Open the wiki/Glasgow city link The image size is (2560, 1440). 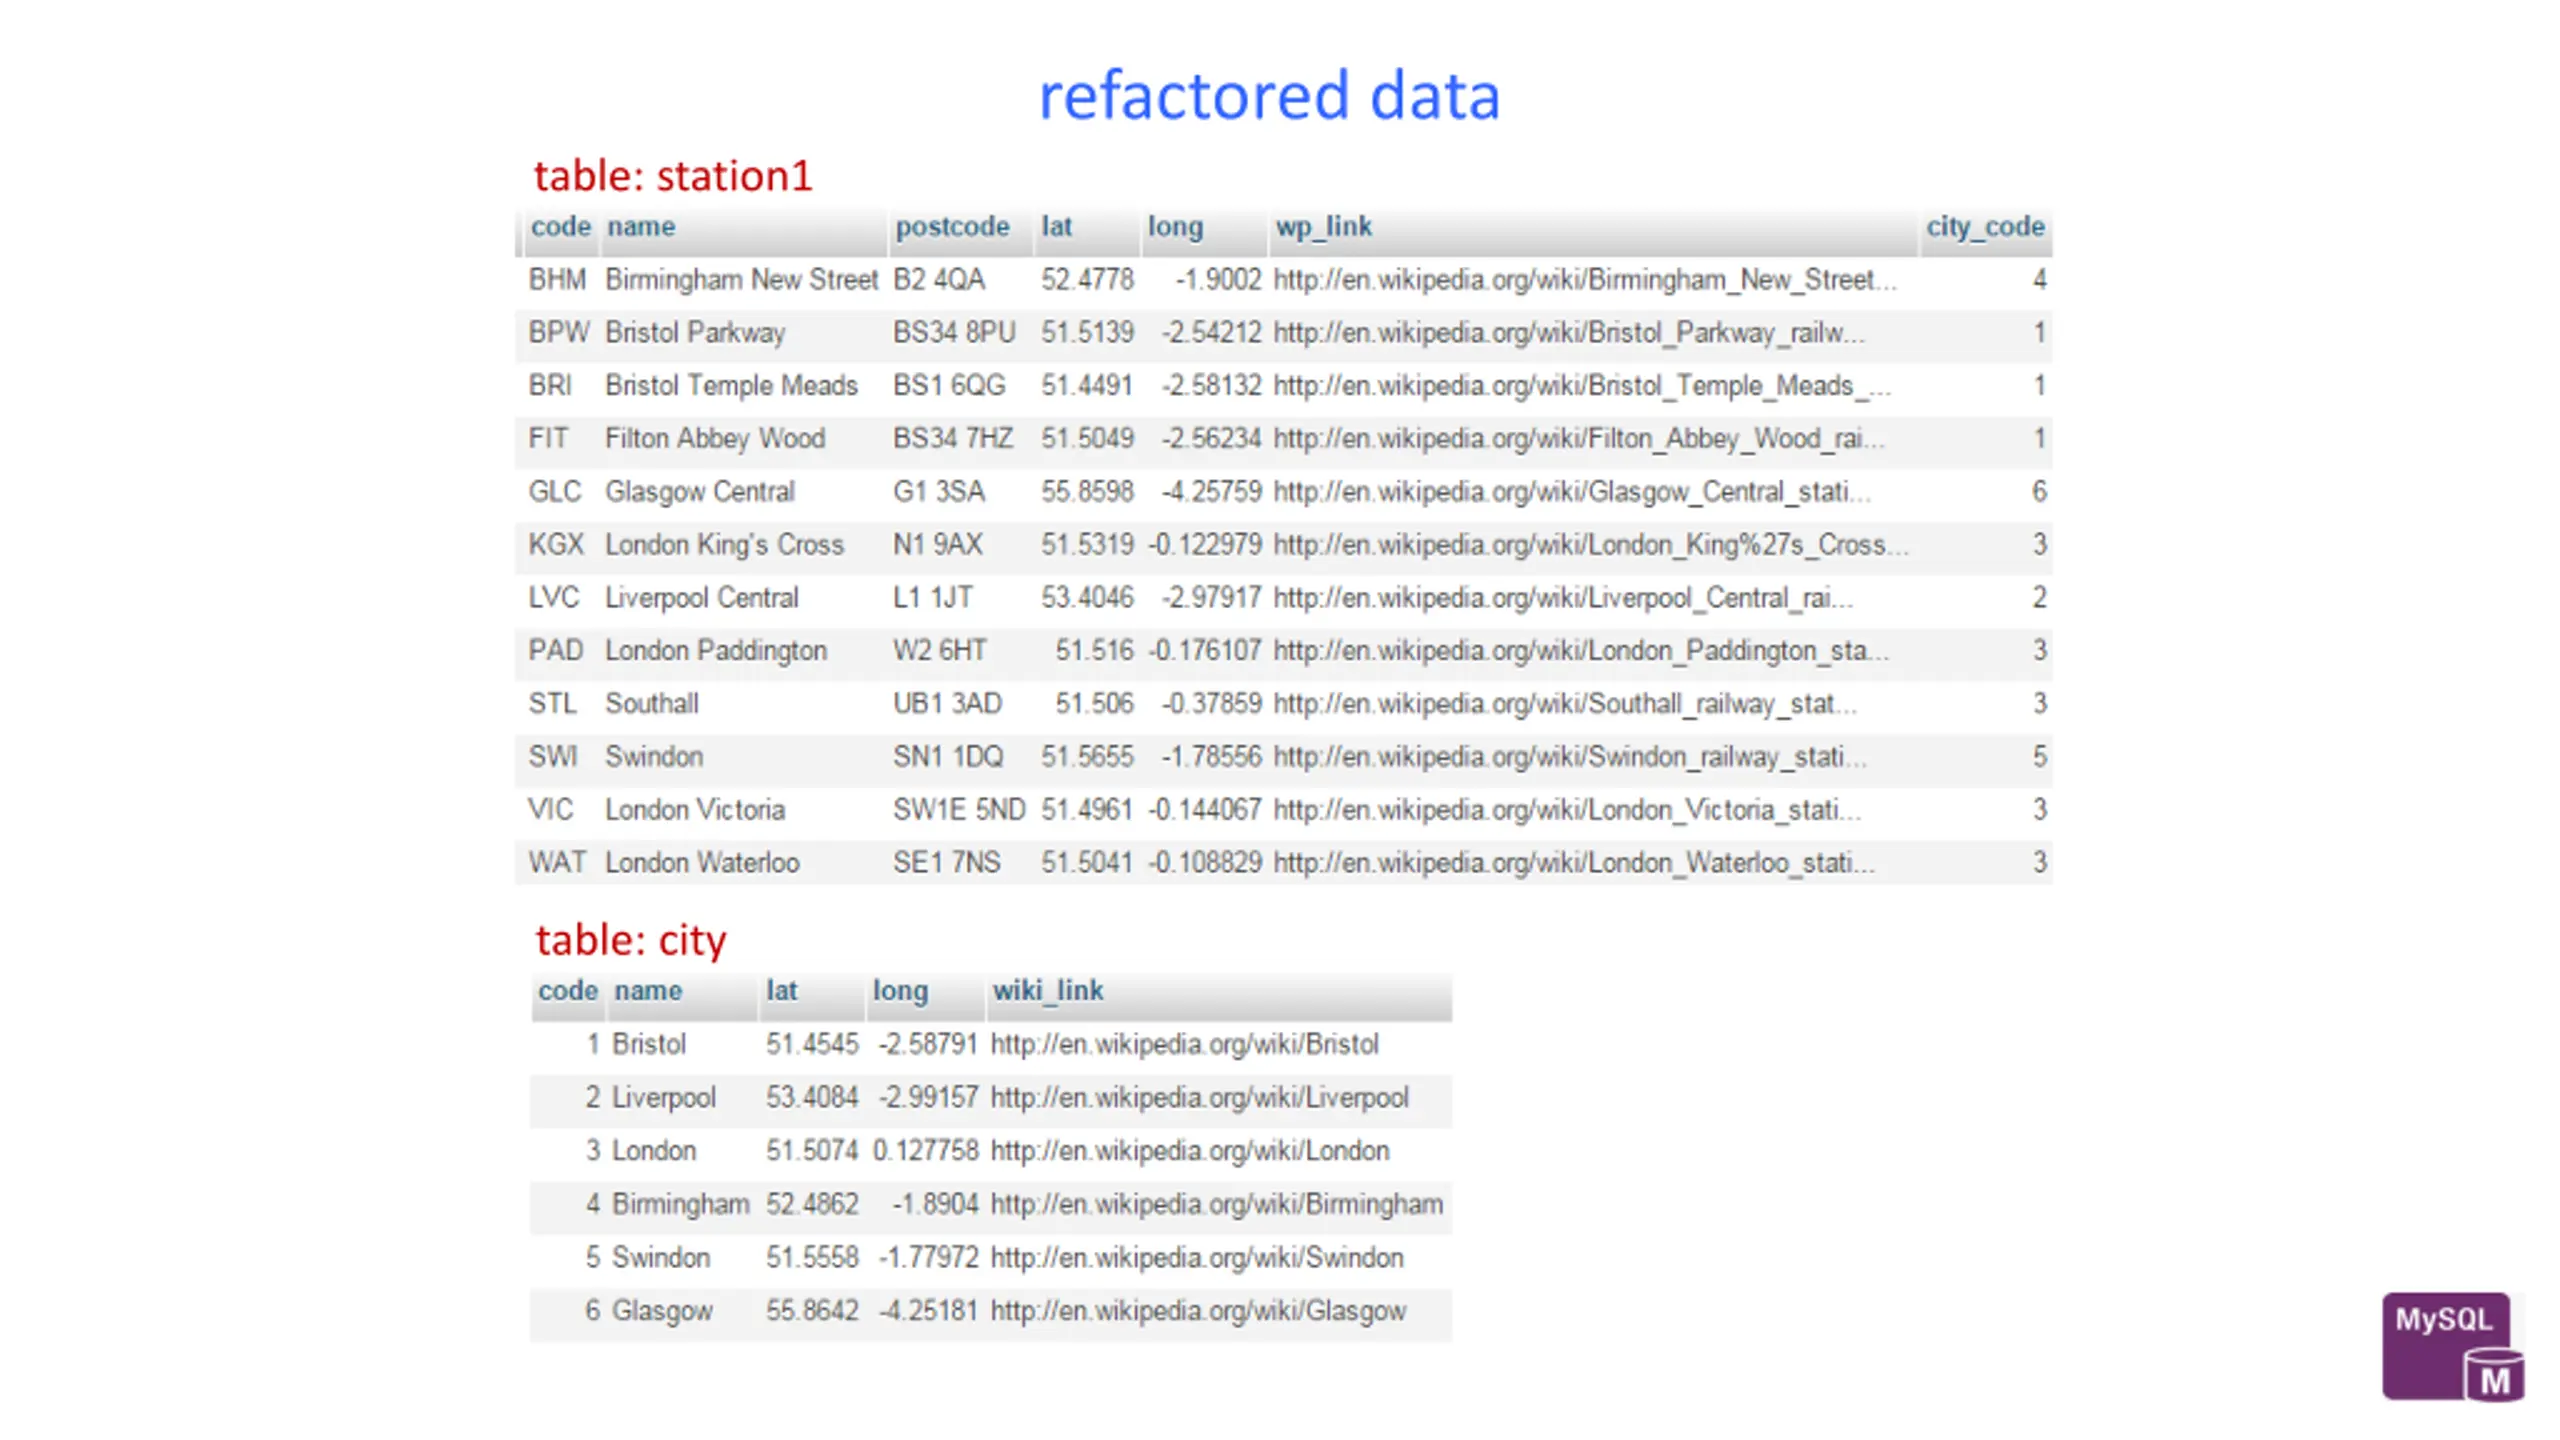(x=1198, y=1310)
